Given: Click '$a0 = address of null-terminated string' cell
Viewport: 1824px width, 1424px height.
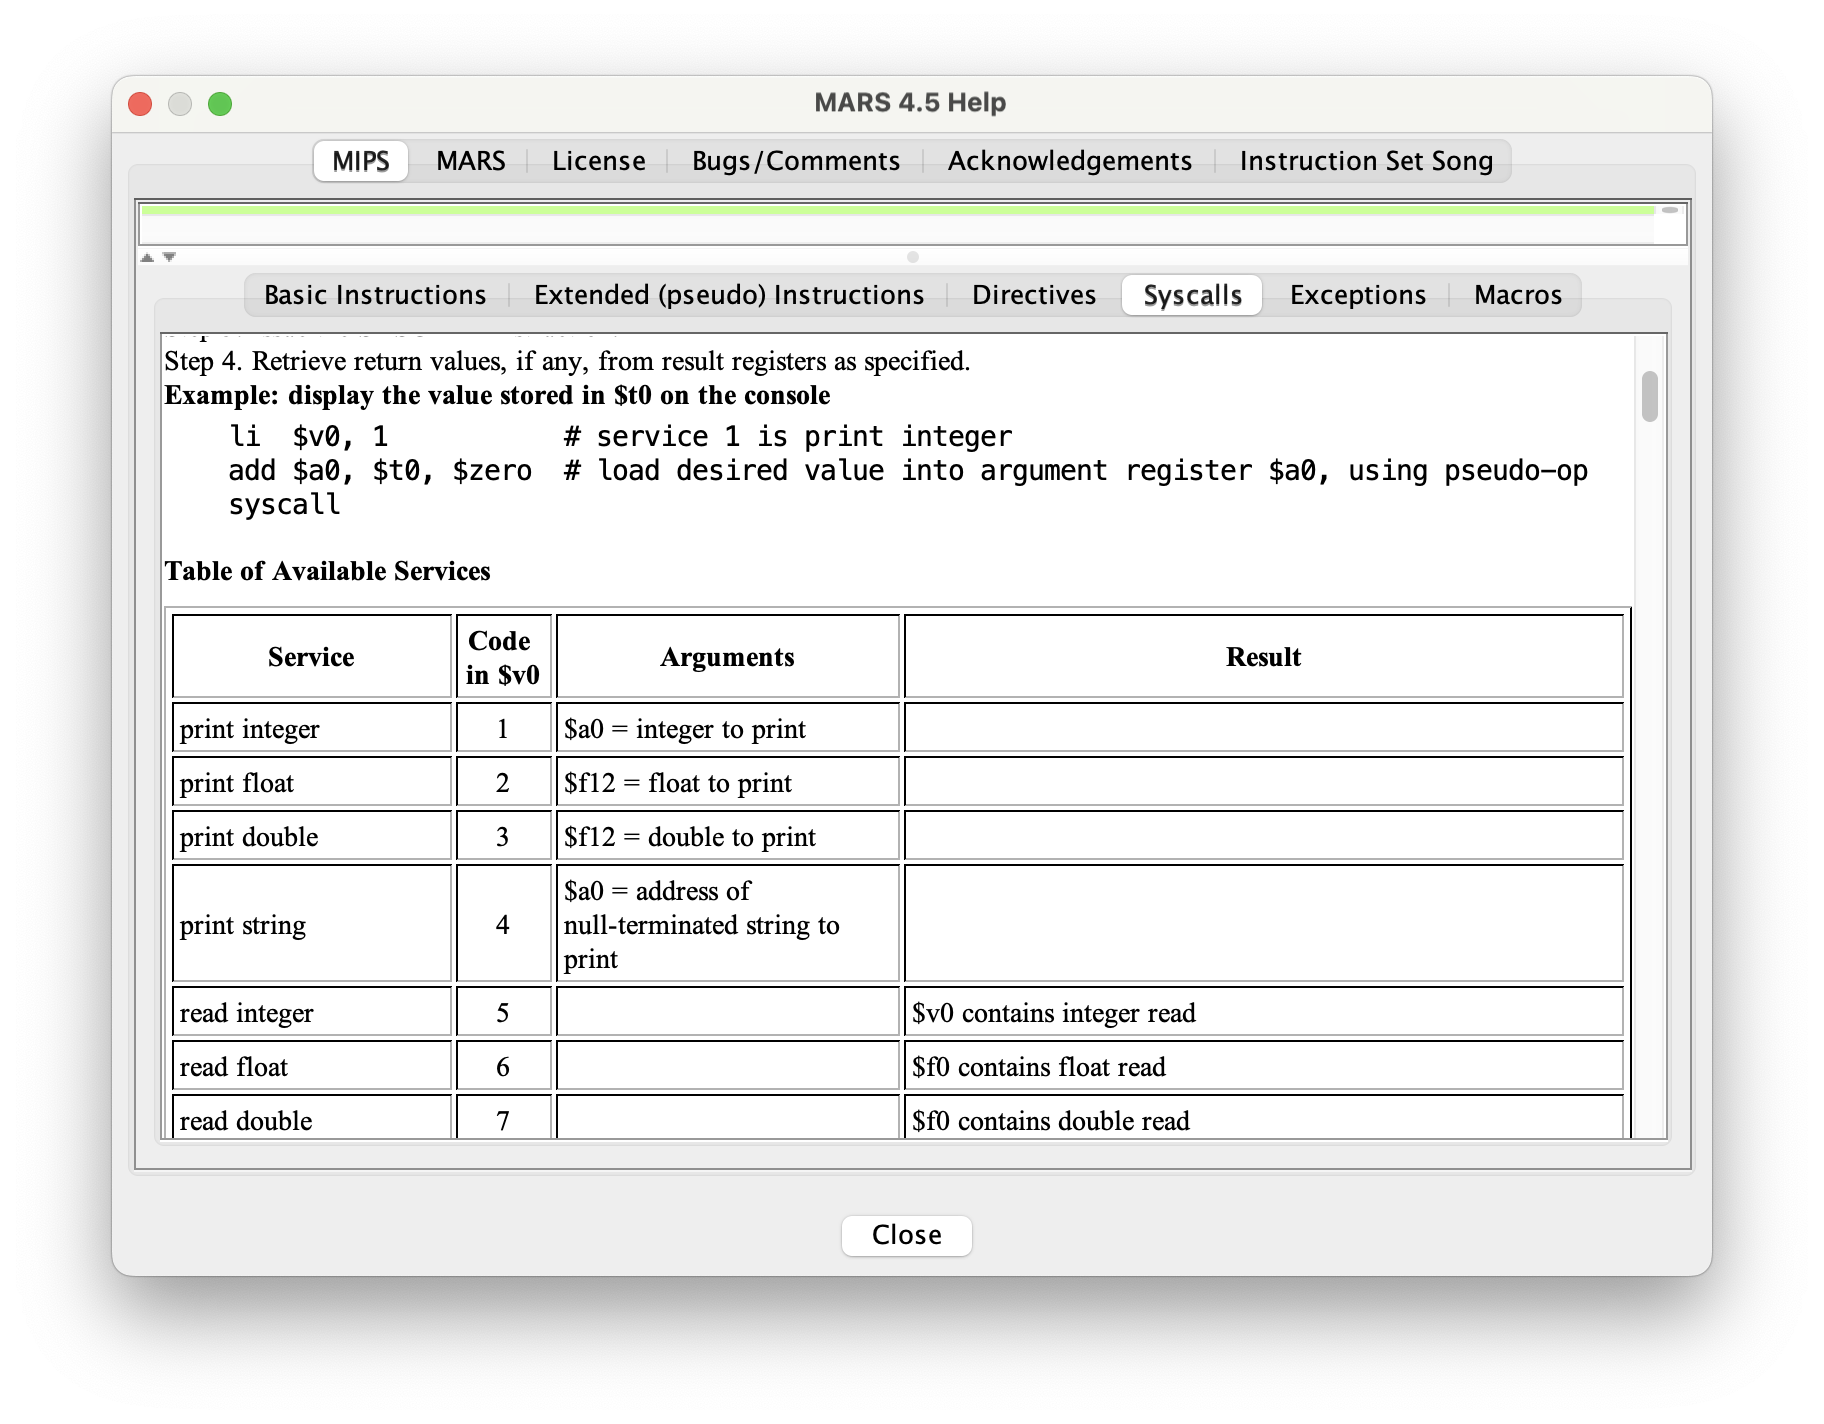Looking at the screenshot, I should pyautogui.click(x=728, y=925).
